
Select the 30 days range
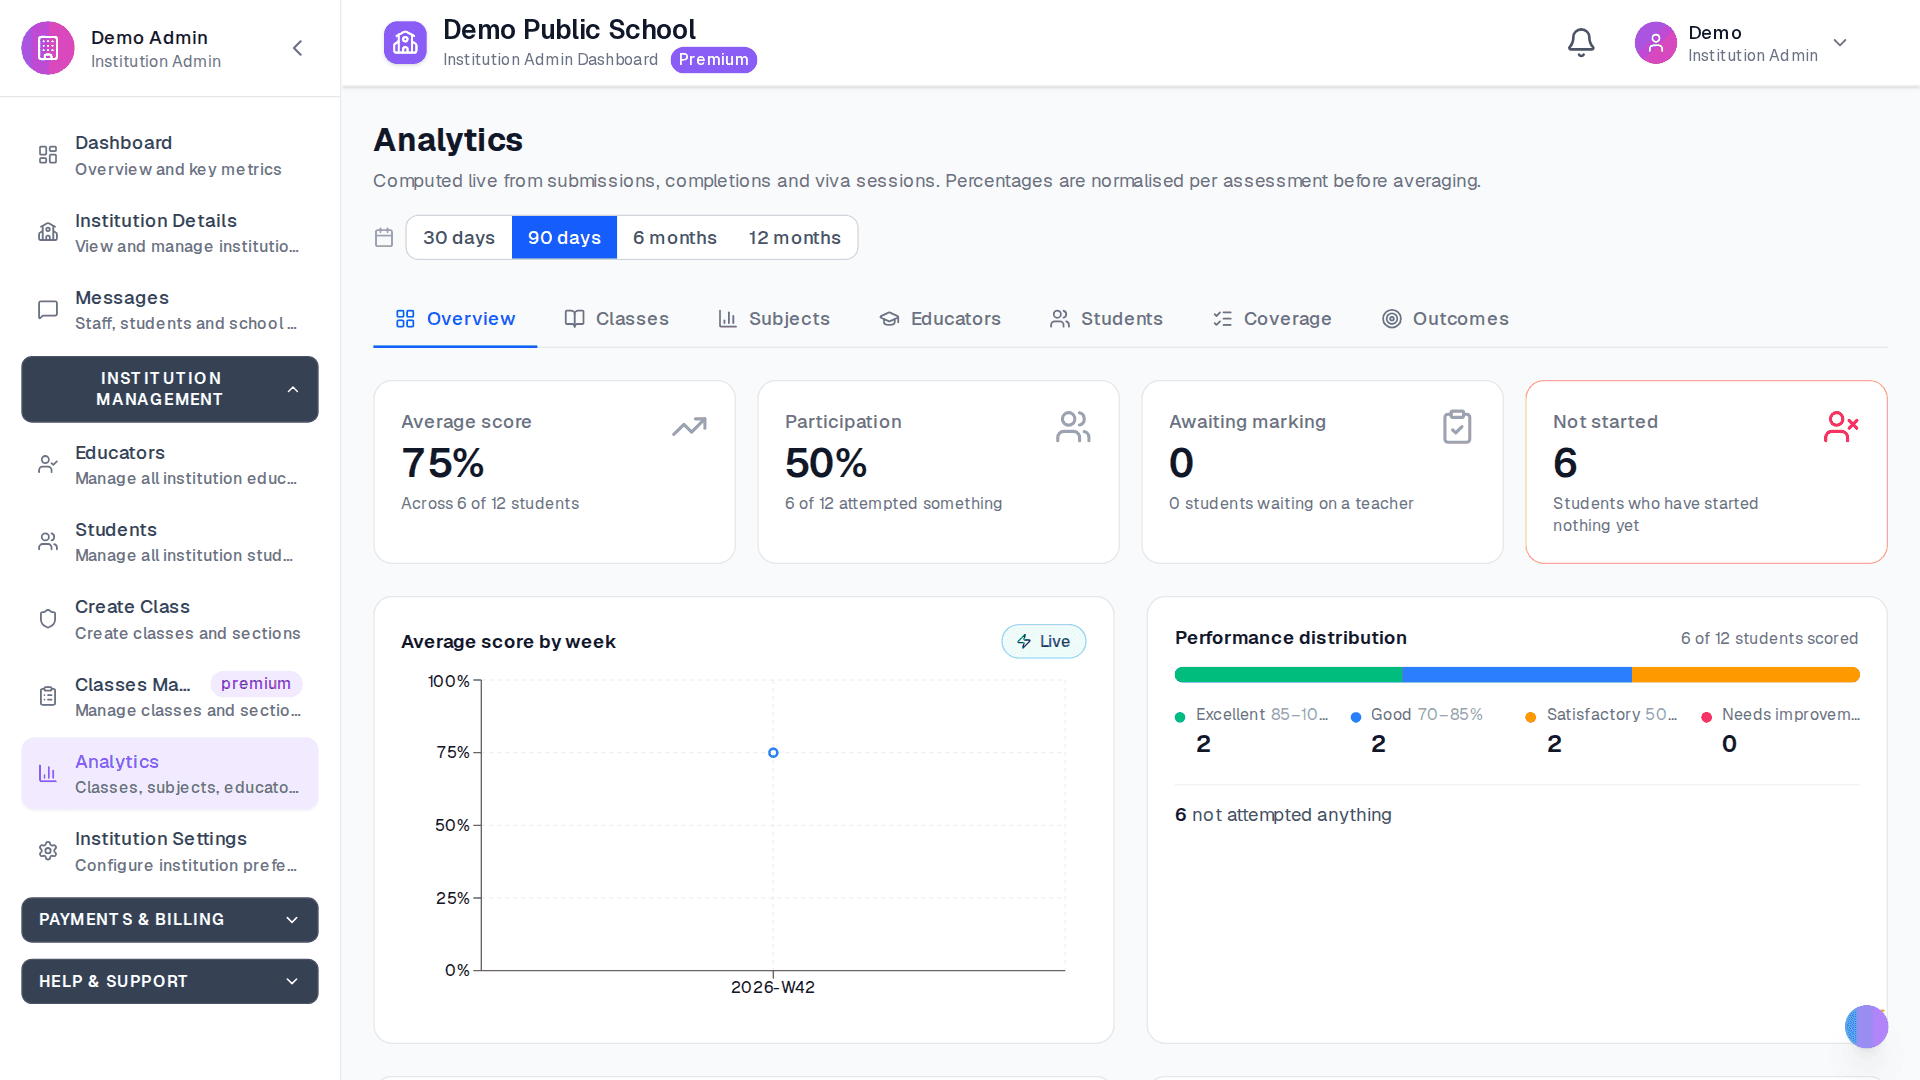pos(459,238)
